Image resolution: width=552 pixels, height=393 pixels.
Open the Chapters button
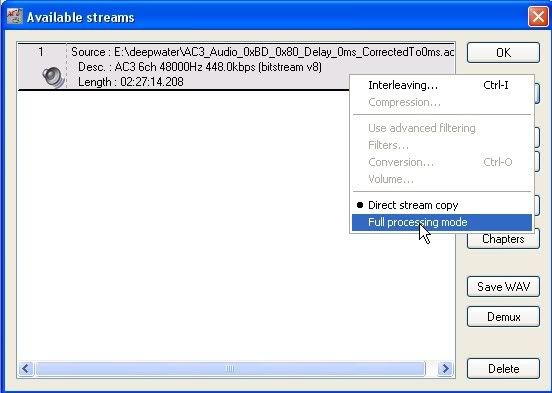click(x=503, y=239)
